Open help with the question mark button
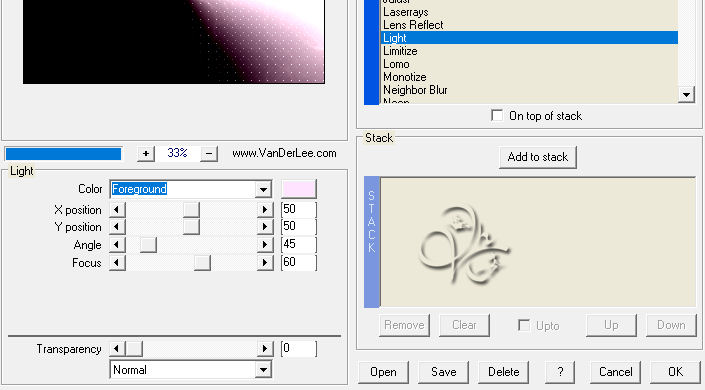 click(x=560, y=372)
